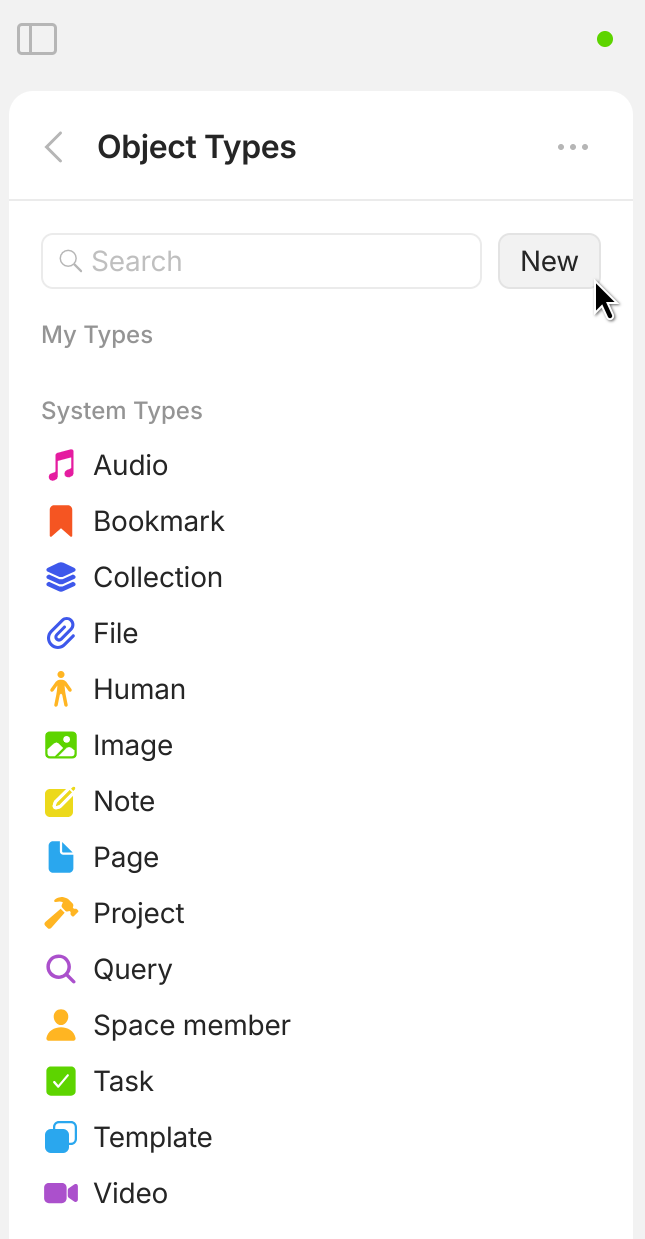Click the green Task checkbox icon
Image resolution: width=645 pixels, height=1239 pixels.
point(61,1081)
